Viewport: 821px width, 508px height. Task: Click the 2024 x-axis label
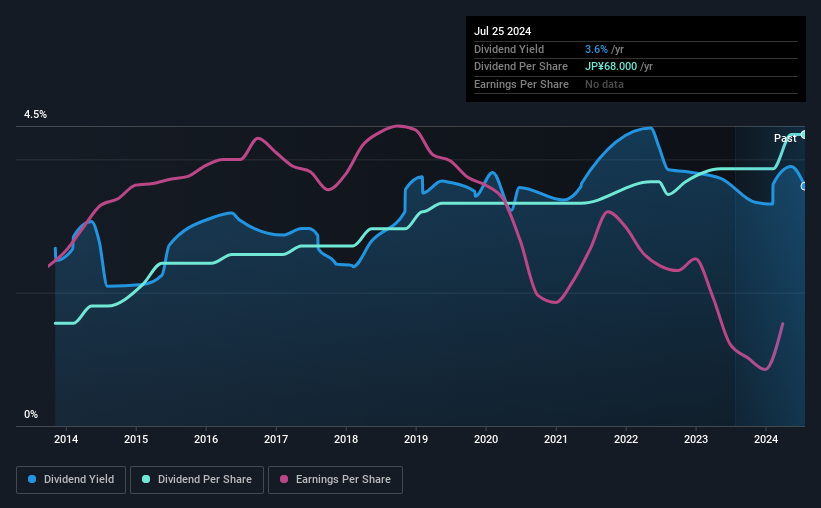[765, 439]
